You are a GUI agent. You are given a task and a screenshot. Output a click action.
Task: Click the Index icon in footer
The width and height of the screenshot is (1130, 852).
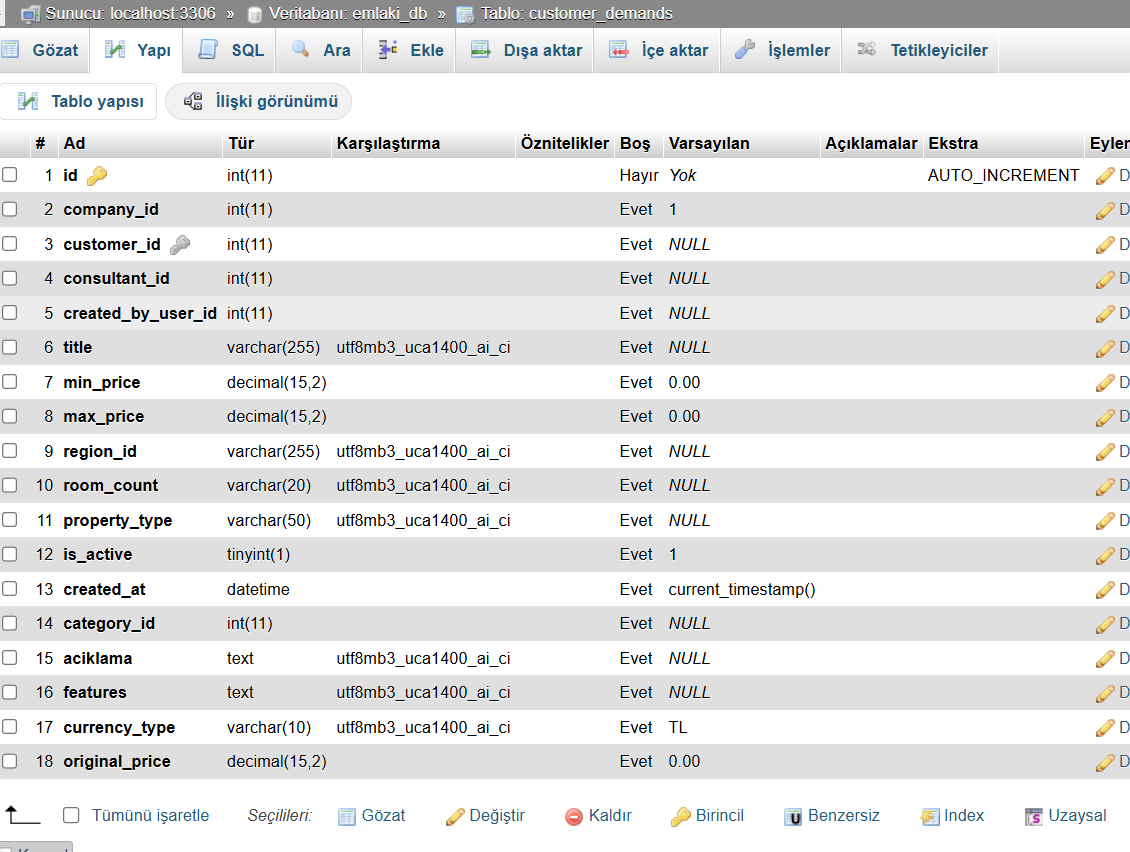point(930,816)
